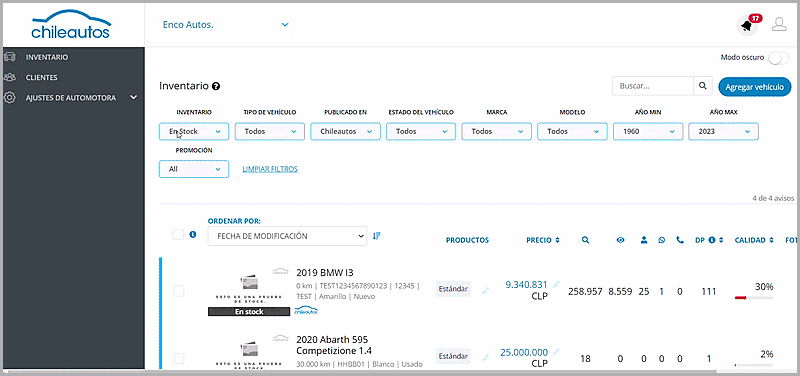
Task: Click the Limpiar filtros link
Action: 270,169
